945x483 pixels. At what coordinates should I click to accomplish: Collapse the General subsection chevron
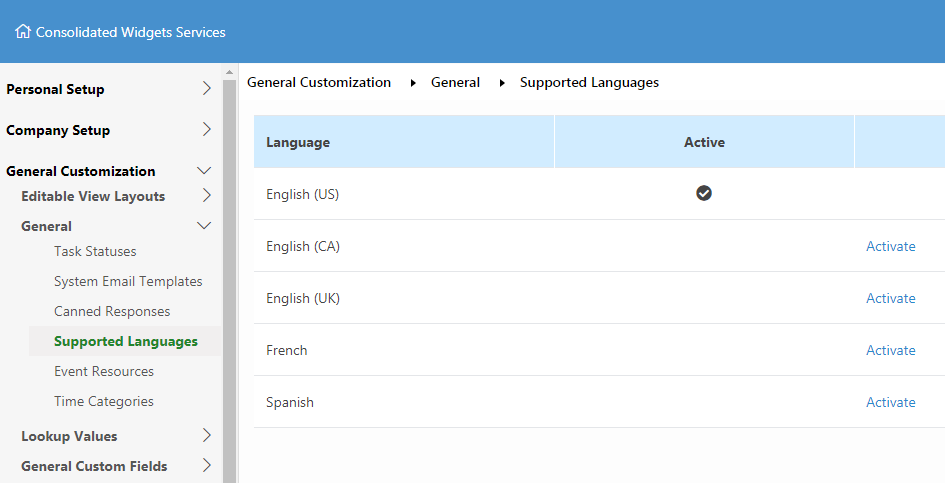pos(204,226)
